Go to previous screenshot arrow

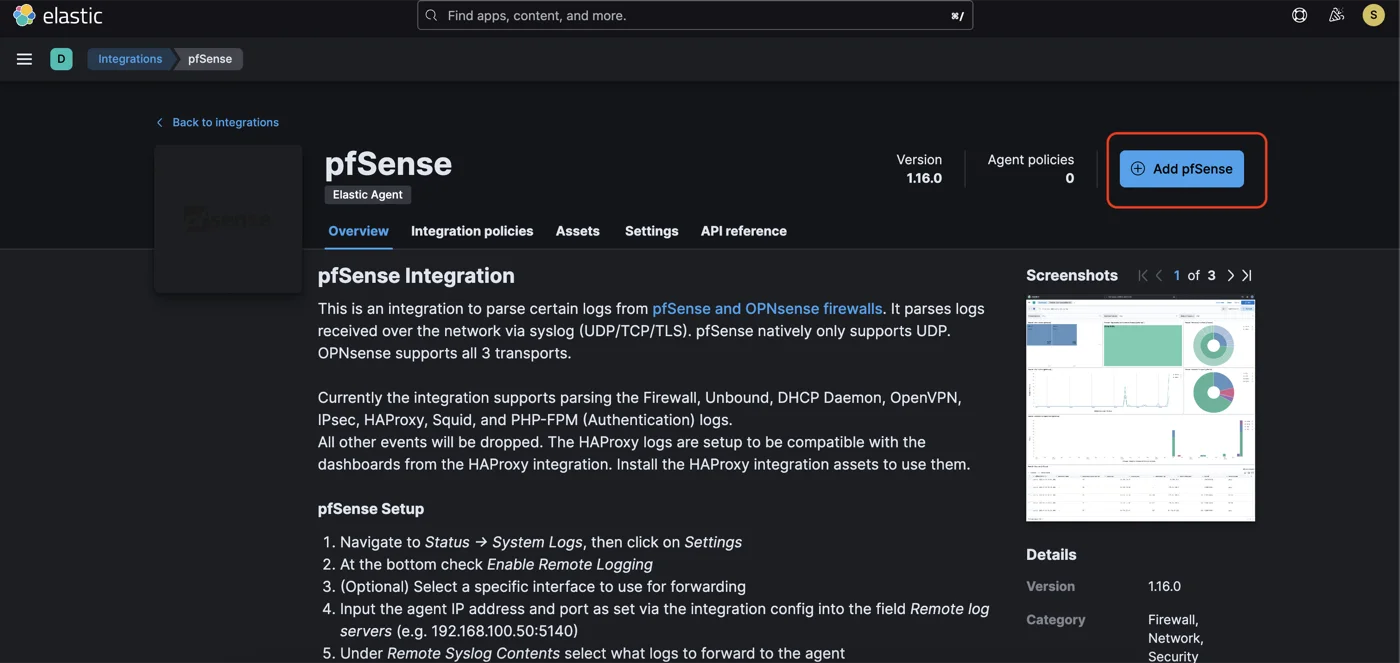tap(1158, 275)
